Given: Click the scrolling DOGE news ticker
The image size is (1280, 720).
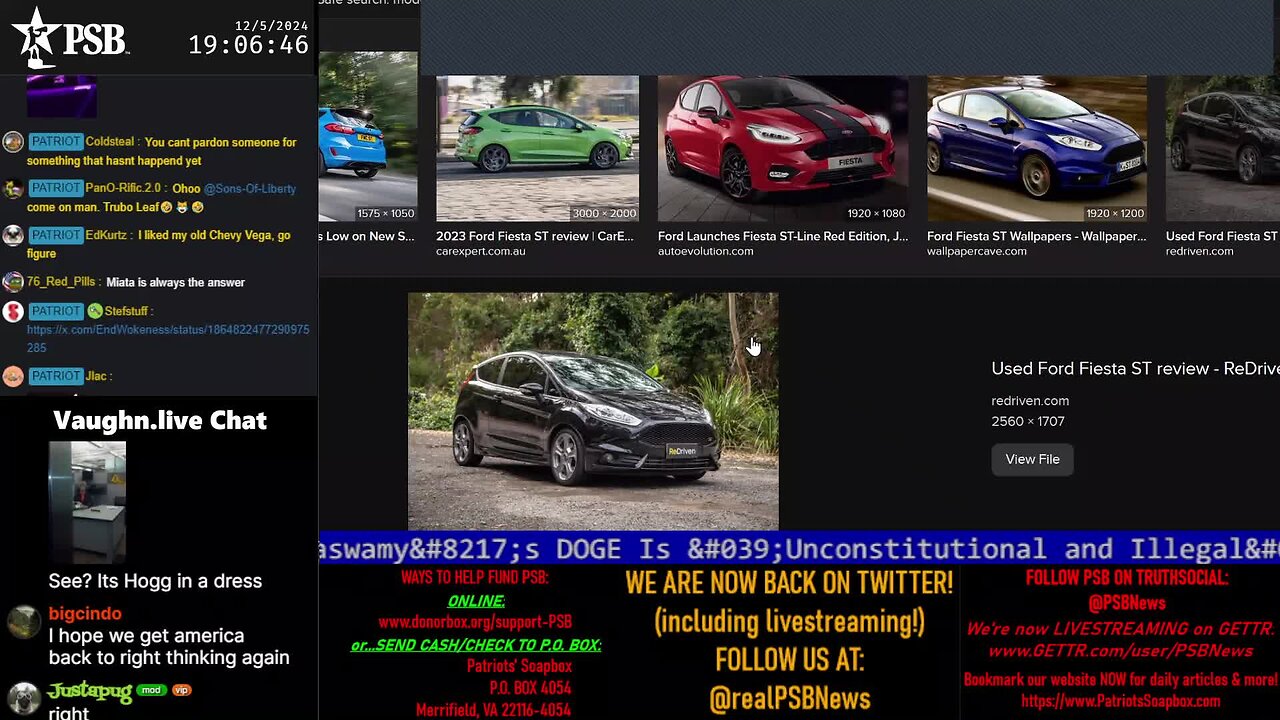Looking at the screenshot, I should tap(799, 548).
